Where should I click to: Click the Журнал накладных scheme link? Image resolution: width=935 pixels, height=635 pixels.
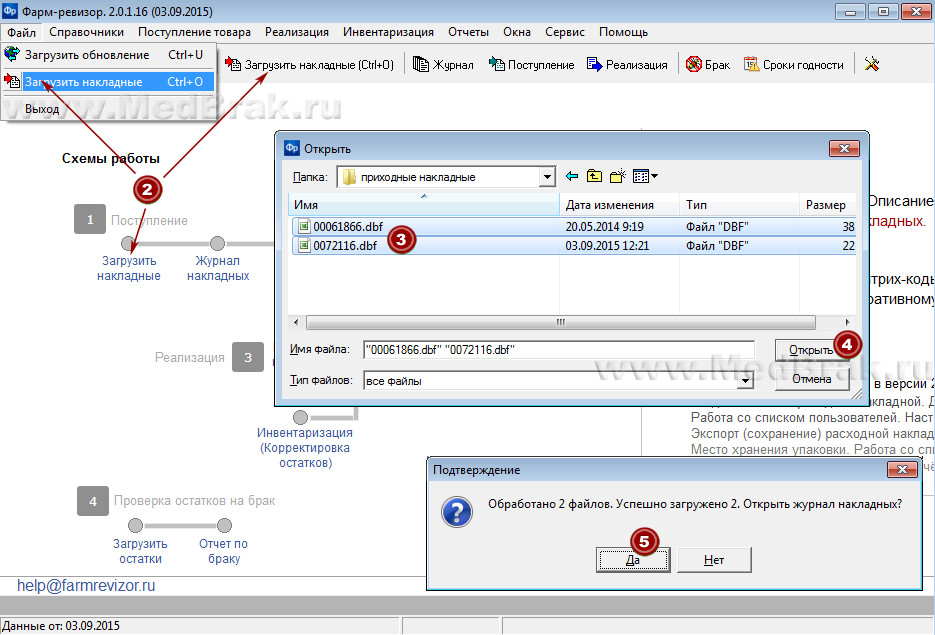pos(218,268)
